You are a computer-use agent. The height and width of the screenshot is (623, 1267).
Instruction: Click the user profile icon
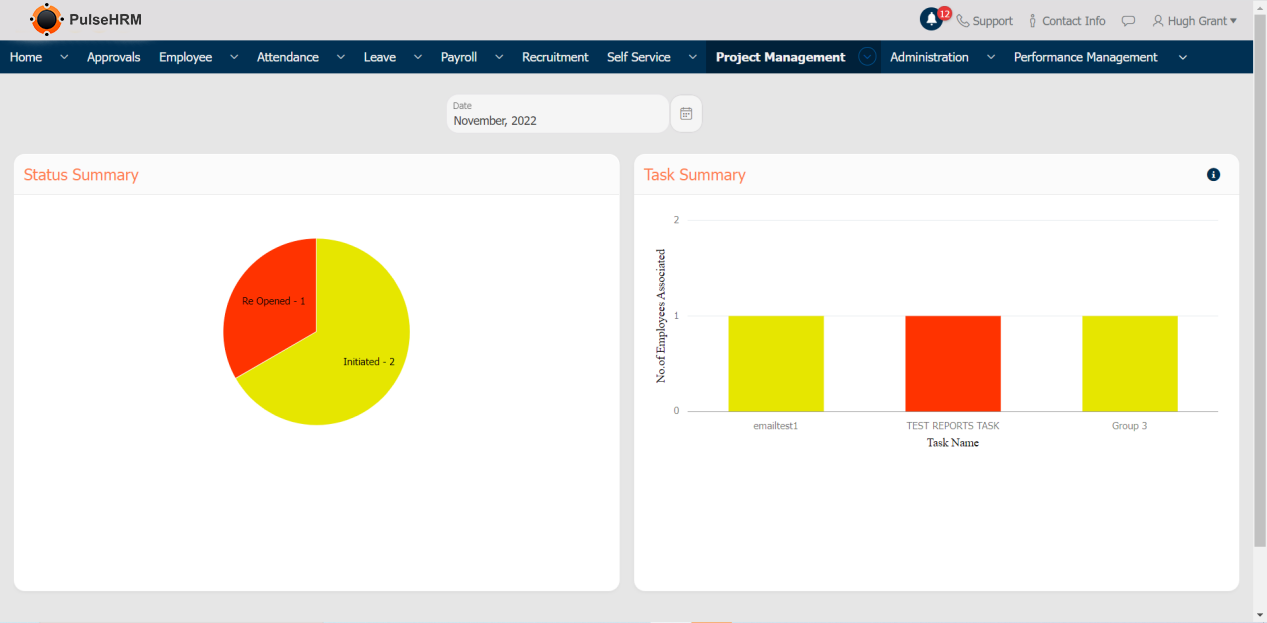pyautogui.click(x=1158, y=21)
